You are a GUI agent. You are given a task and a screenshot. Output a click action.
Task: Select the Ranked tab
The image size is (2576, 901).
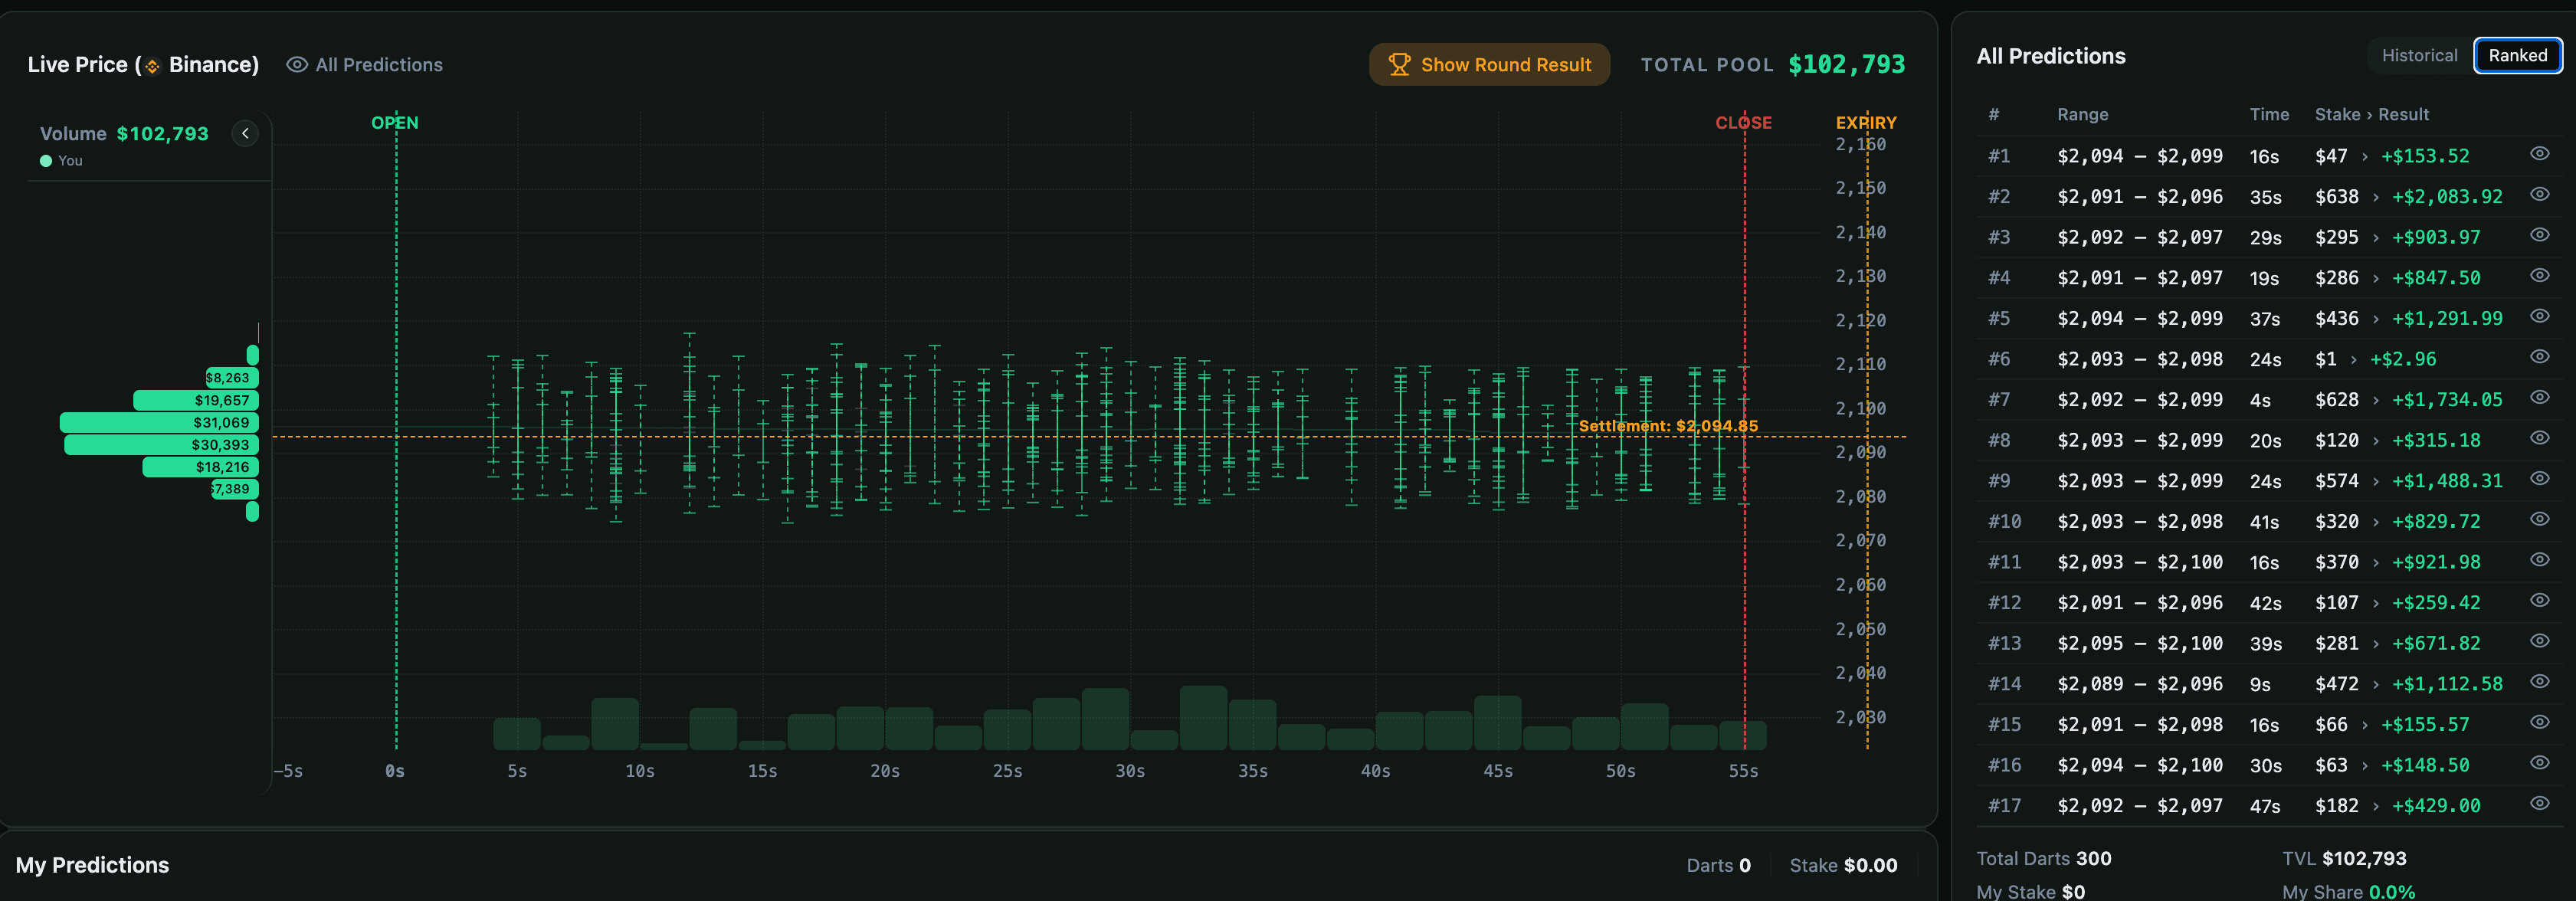2518,55
